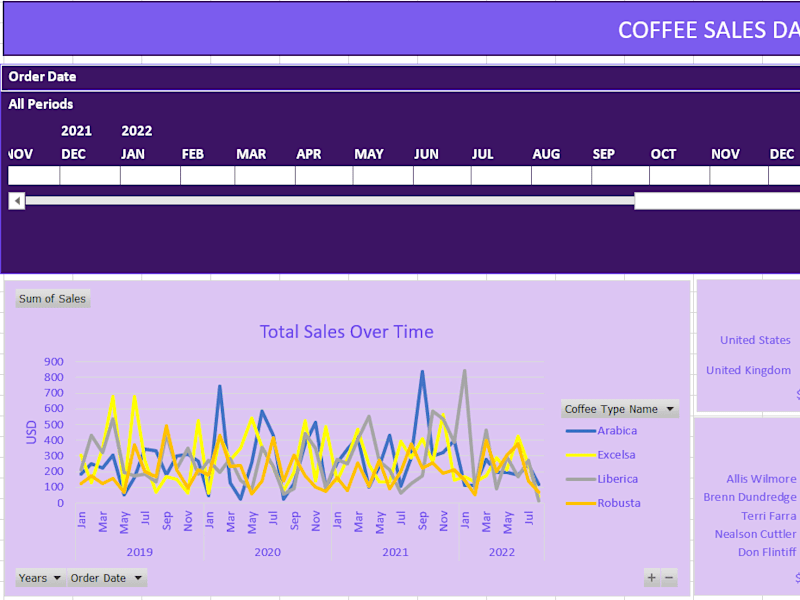The width and height of the screenshot is (800, 600).
Task: Click the Total Sales Over Time chart title
Action: pyautogui.click(x=346, y=332)
